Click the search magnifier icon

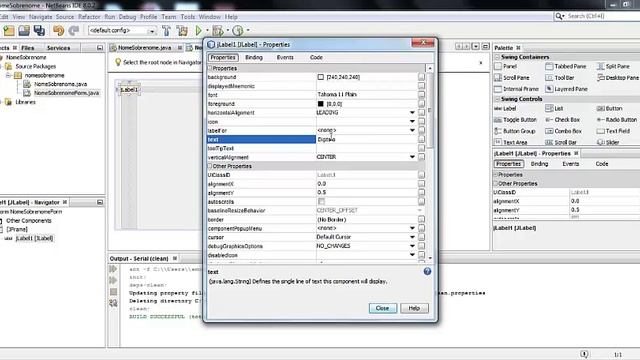coord(558,16)
